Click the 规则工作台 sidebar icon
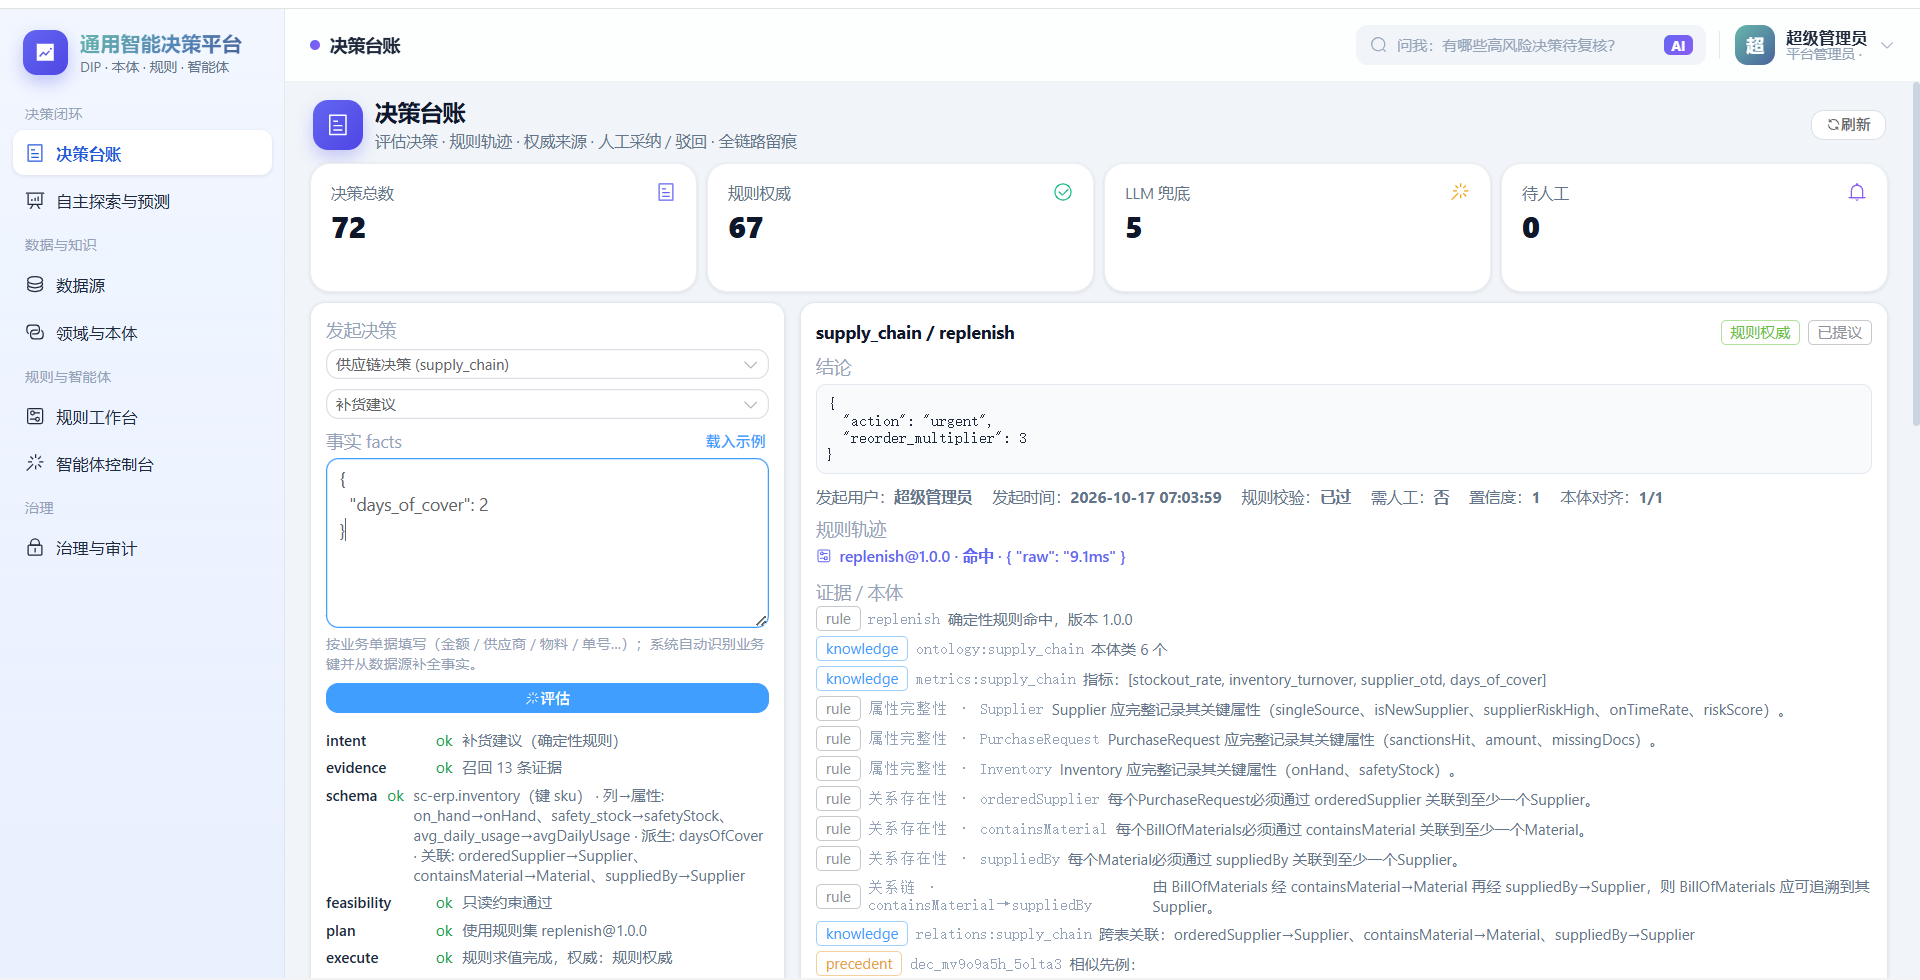Viewport: 1920px width, 980px height. [35, 416]
